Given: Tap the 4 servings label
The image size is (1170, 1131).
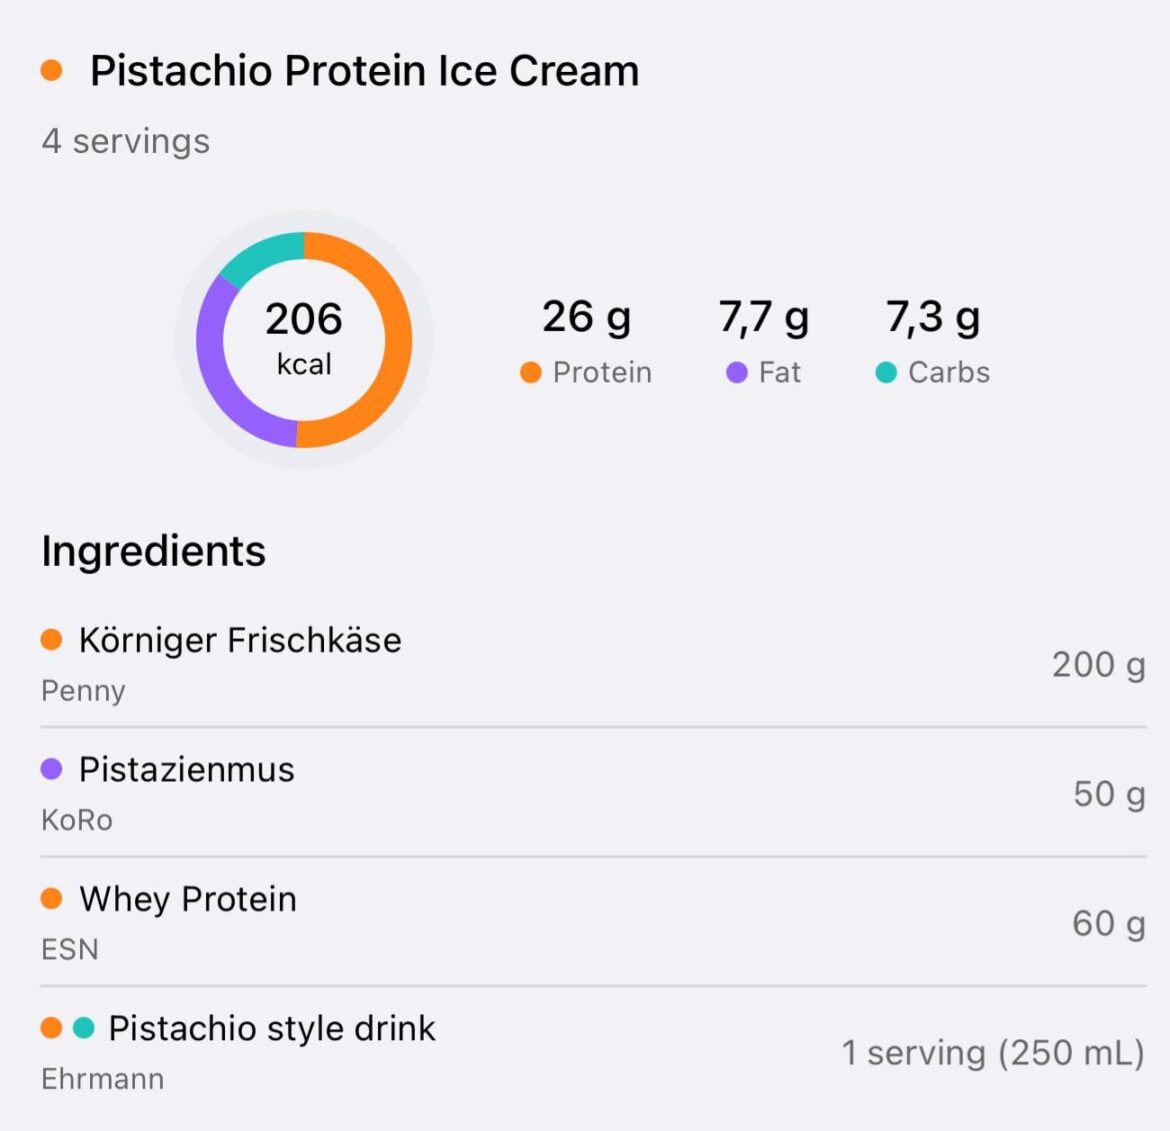Looking at the screenshot, I should (x=126, y=141).
